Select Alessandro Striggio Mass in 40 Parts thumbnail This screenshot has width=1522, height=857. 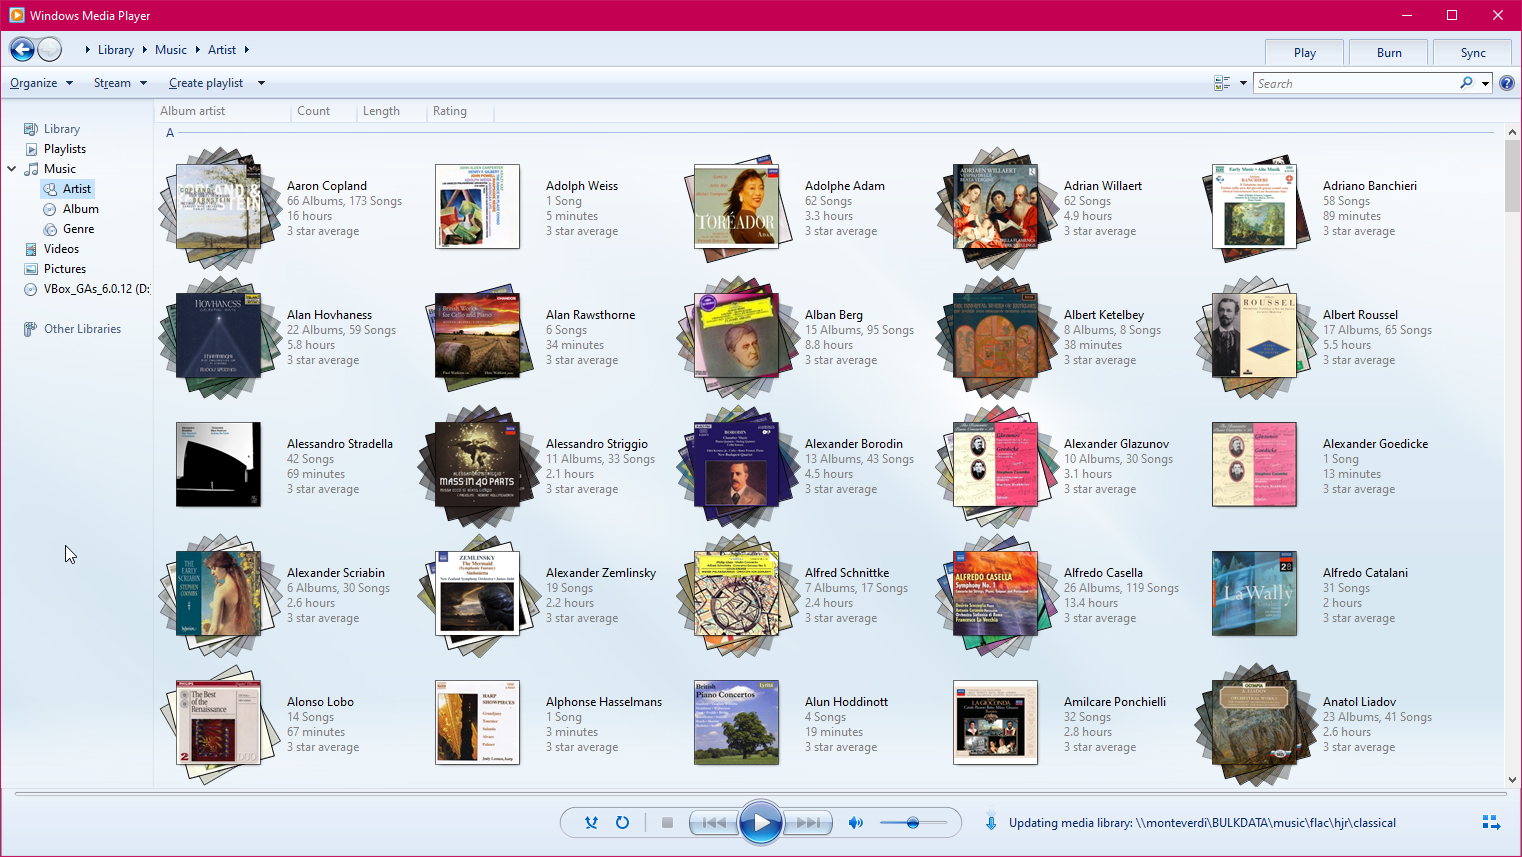(x=477, y=465)
